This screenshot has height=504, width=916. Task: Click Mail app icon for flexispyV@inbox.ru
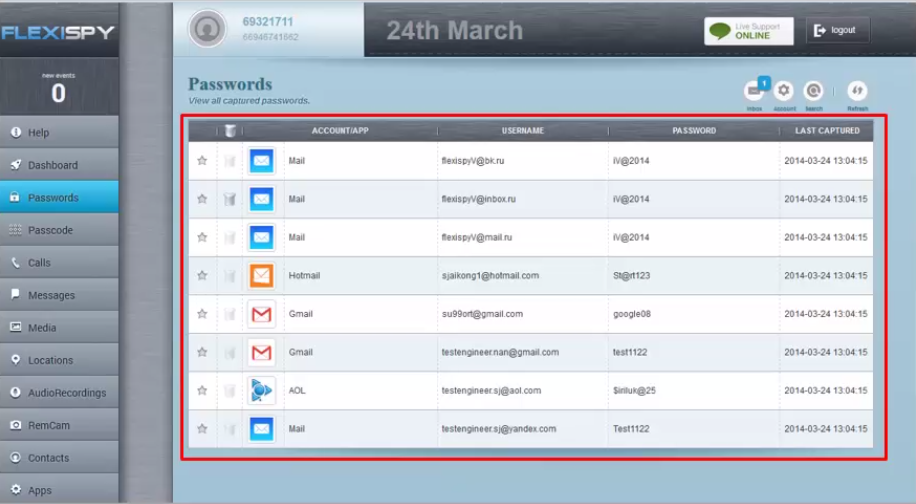[261, 199]
